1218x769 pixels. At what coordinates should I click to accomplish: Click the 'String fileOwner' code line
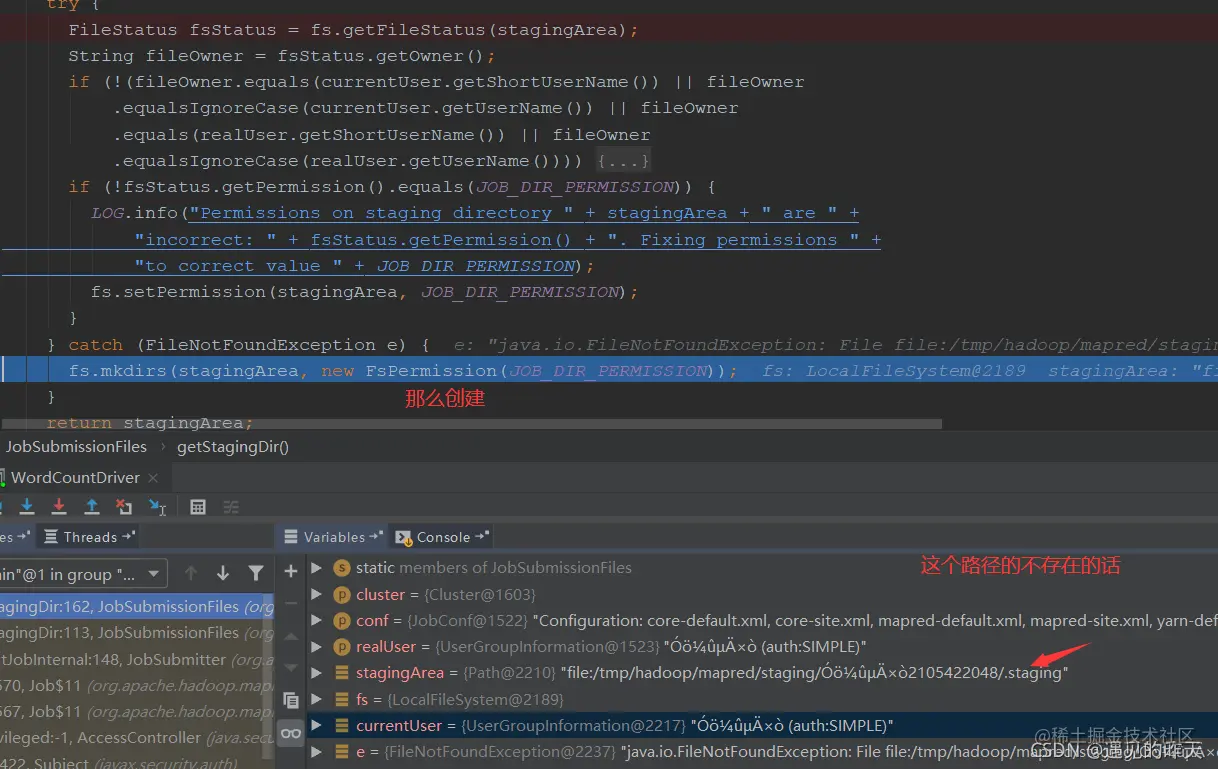click(x=282, y=56)
